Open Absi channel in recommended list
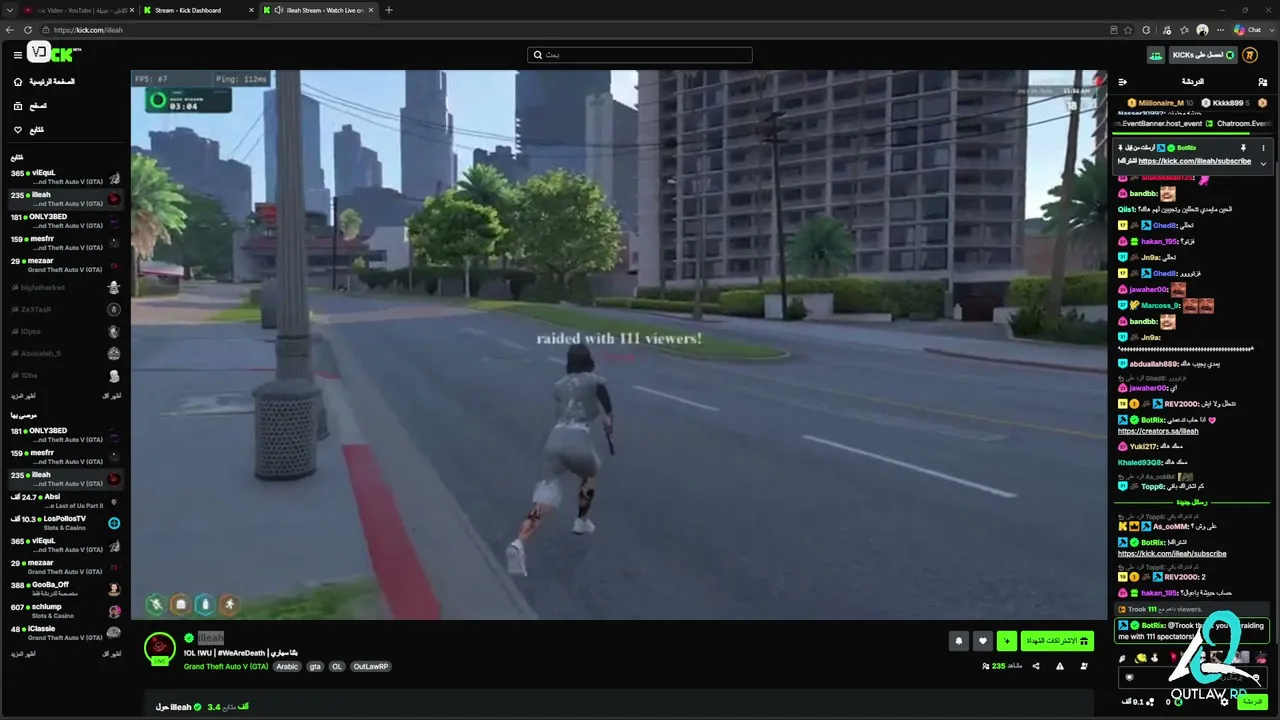This screenshot has width=1280, height=720. pos(65,501)
